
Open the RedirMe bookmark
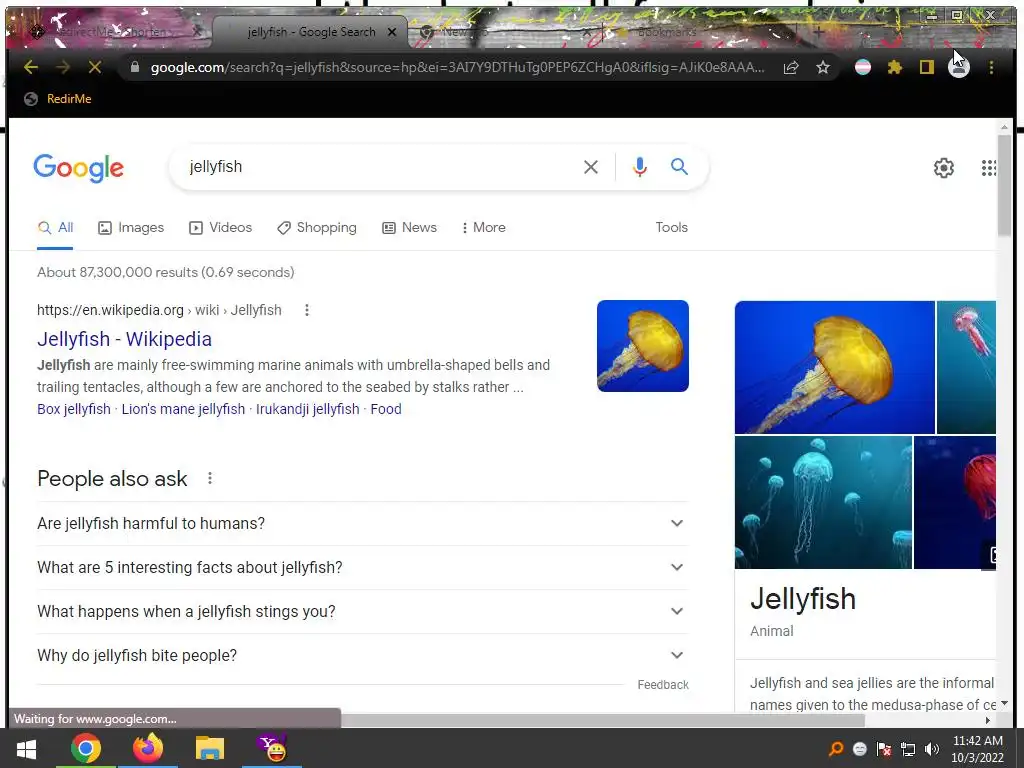[57, 99]
